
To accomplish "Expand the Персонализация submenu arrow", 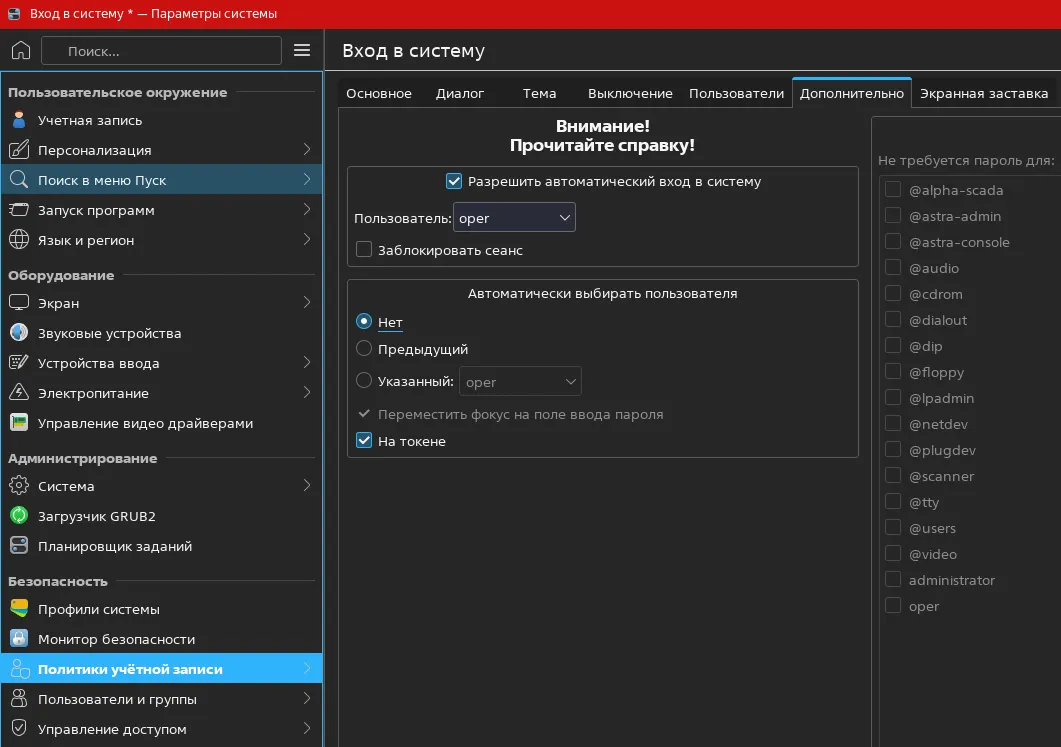I will tap(307, 150).
